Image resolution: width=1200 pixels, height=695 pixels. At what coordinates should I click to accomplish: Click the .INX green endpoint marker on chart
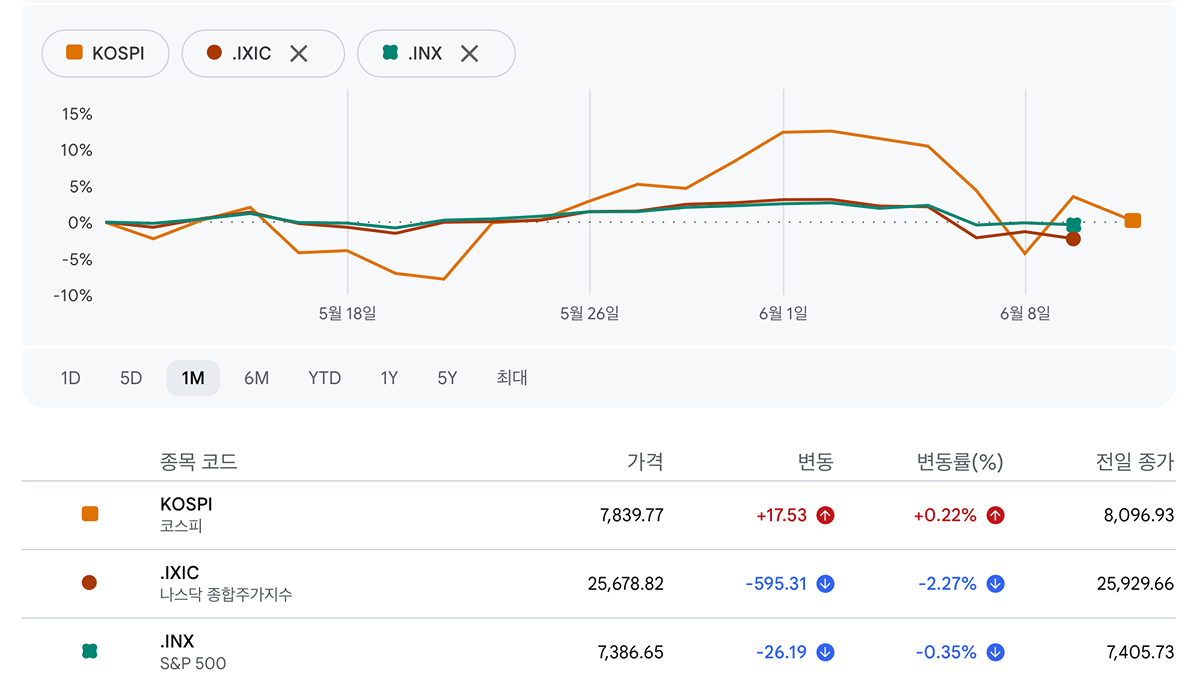pos(1073,225)
